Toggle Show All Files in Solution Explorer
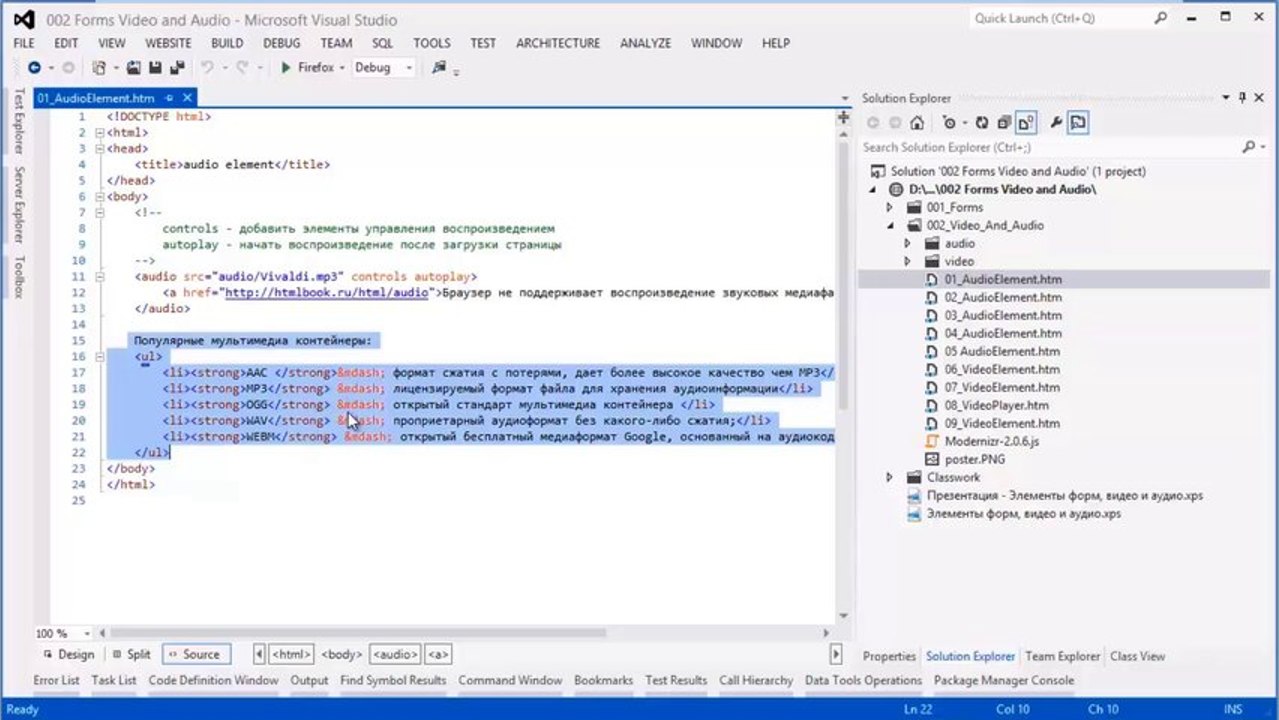 point(1025,123)
